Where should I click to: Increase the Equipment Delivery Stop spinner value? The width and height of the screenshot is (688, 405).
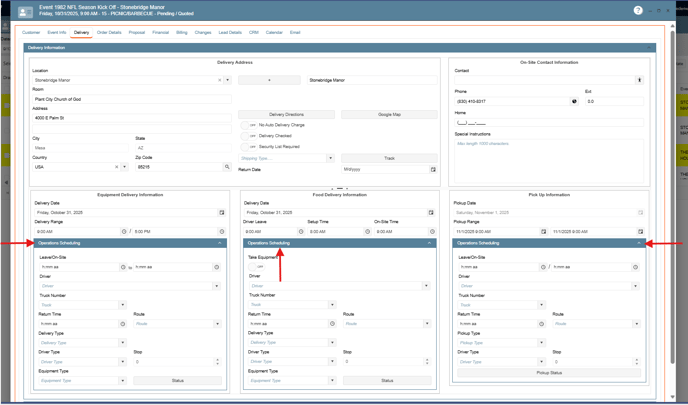tap(217, 360)
